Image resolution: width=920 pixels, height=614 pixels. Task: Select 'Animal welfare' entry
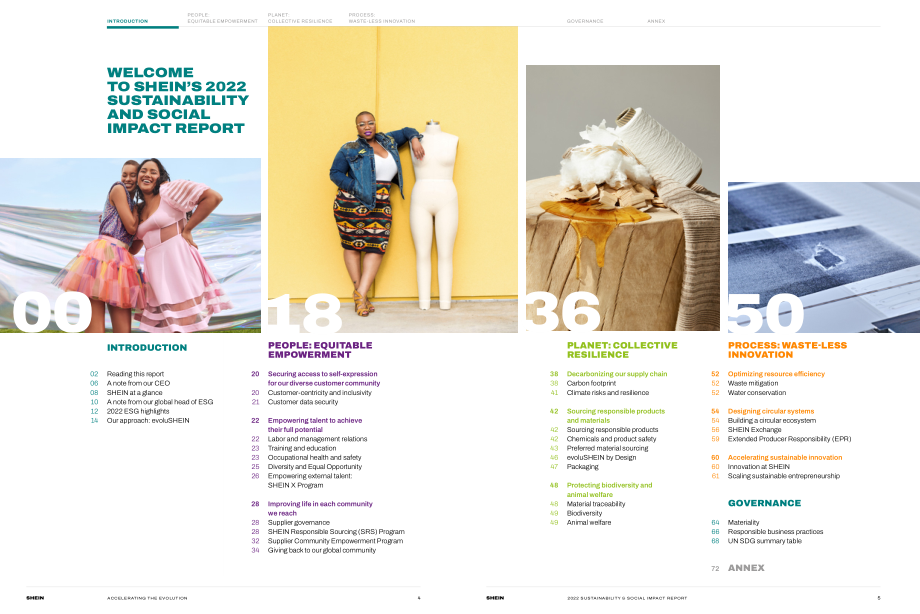tap(589, 522)
